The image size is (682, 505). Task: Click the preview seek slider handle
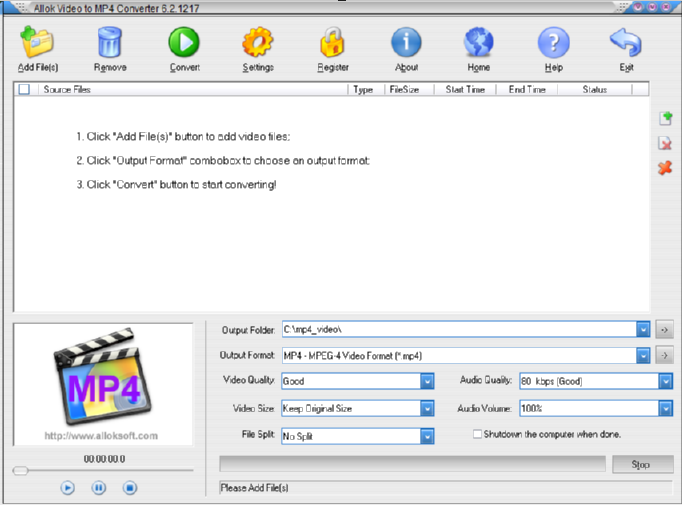(x=20, y=471)
